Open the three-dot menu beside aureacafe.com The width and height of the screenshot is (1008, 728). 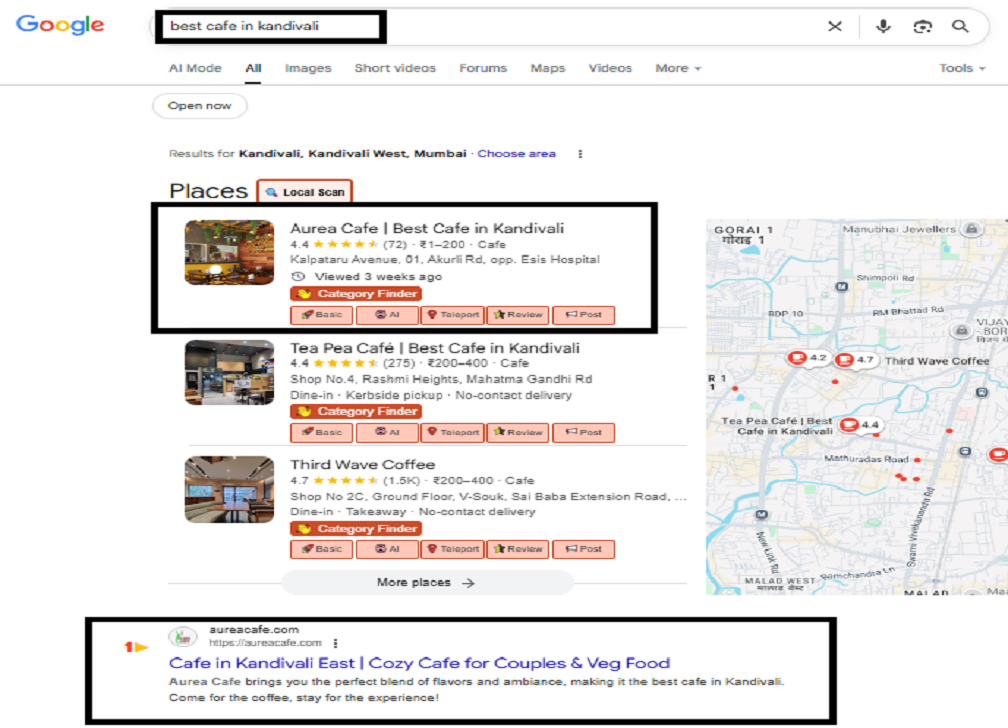click(x=337, y=644)
